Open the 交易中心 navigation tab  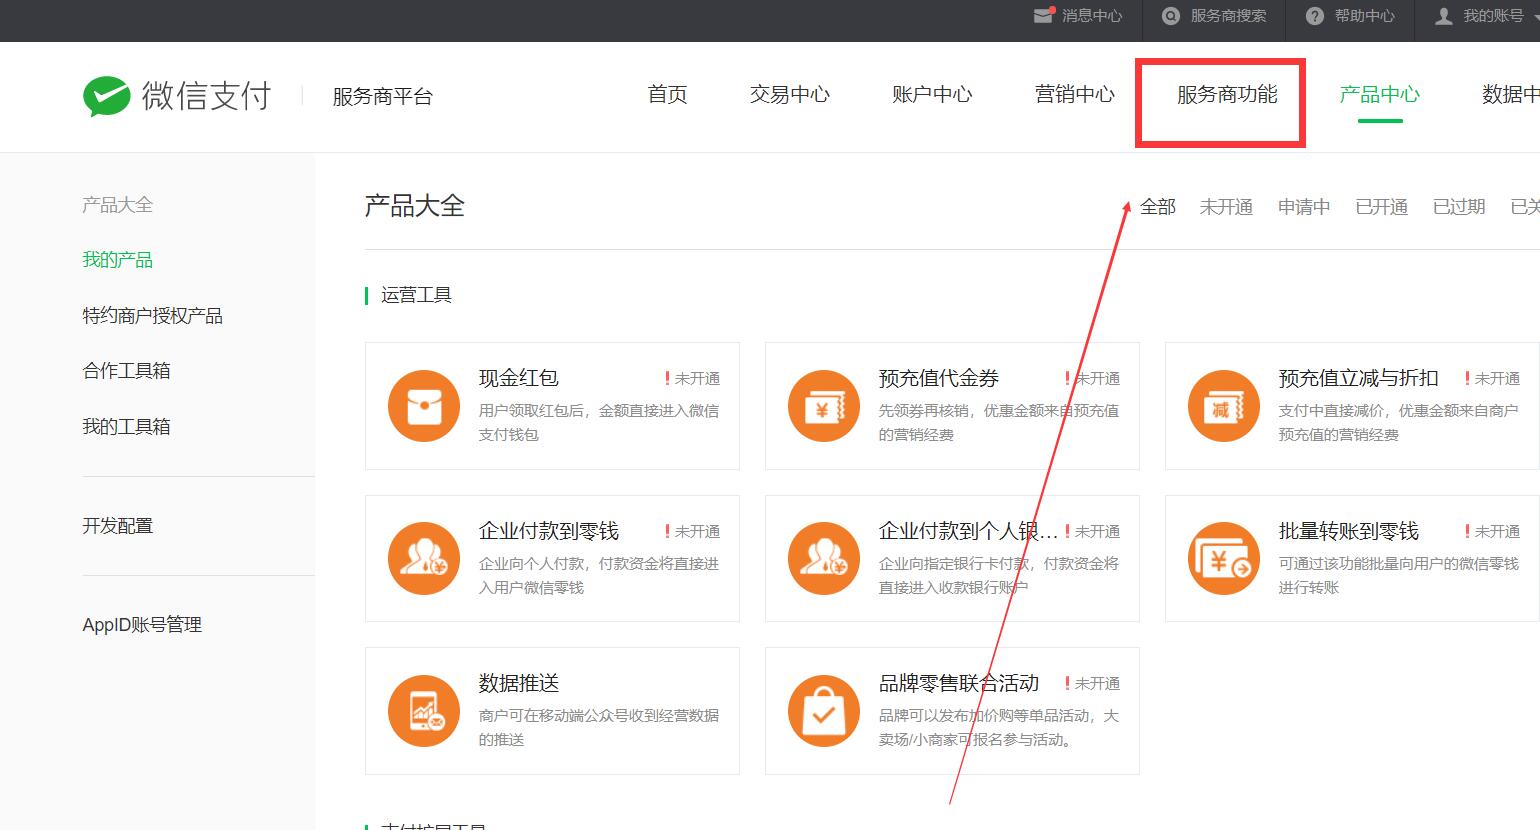click(790, 94)
